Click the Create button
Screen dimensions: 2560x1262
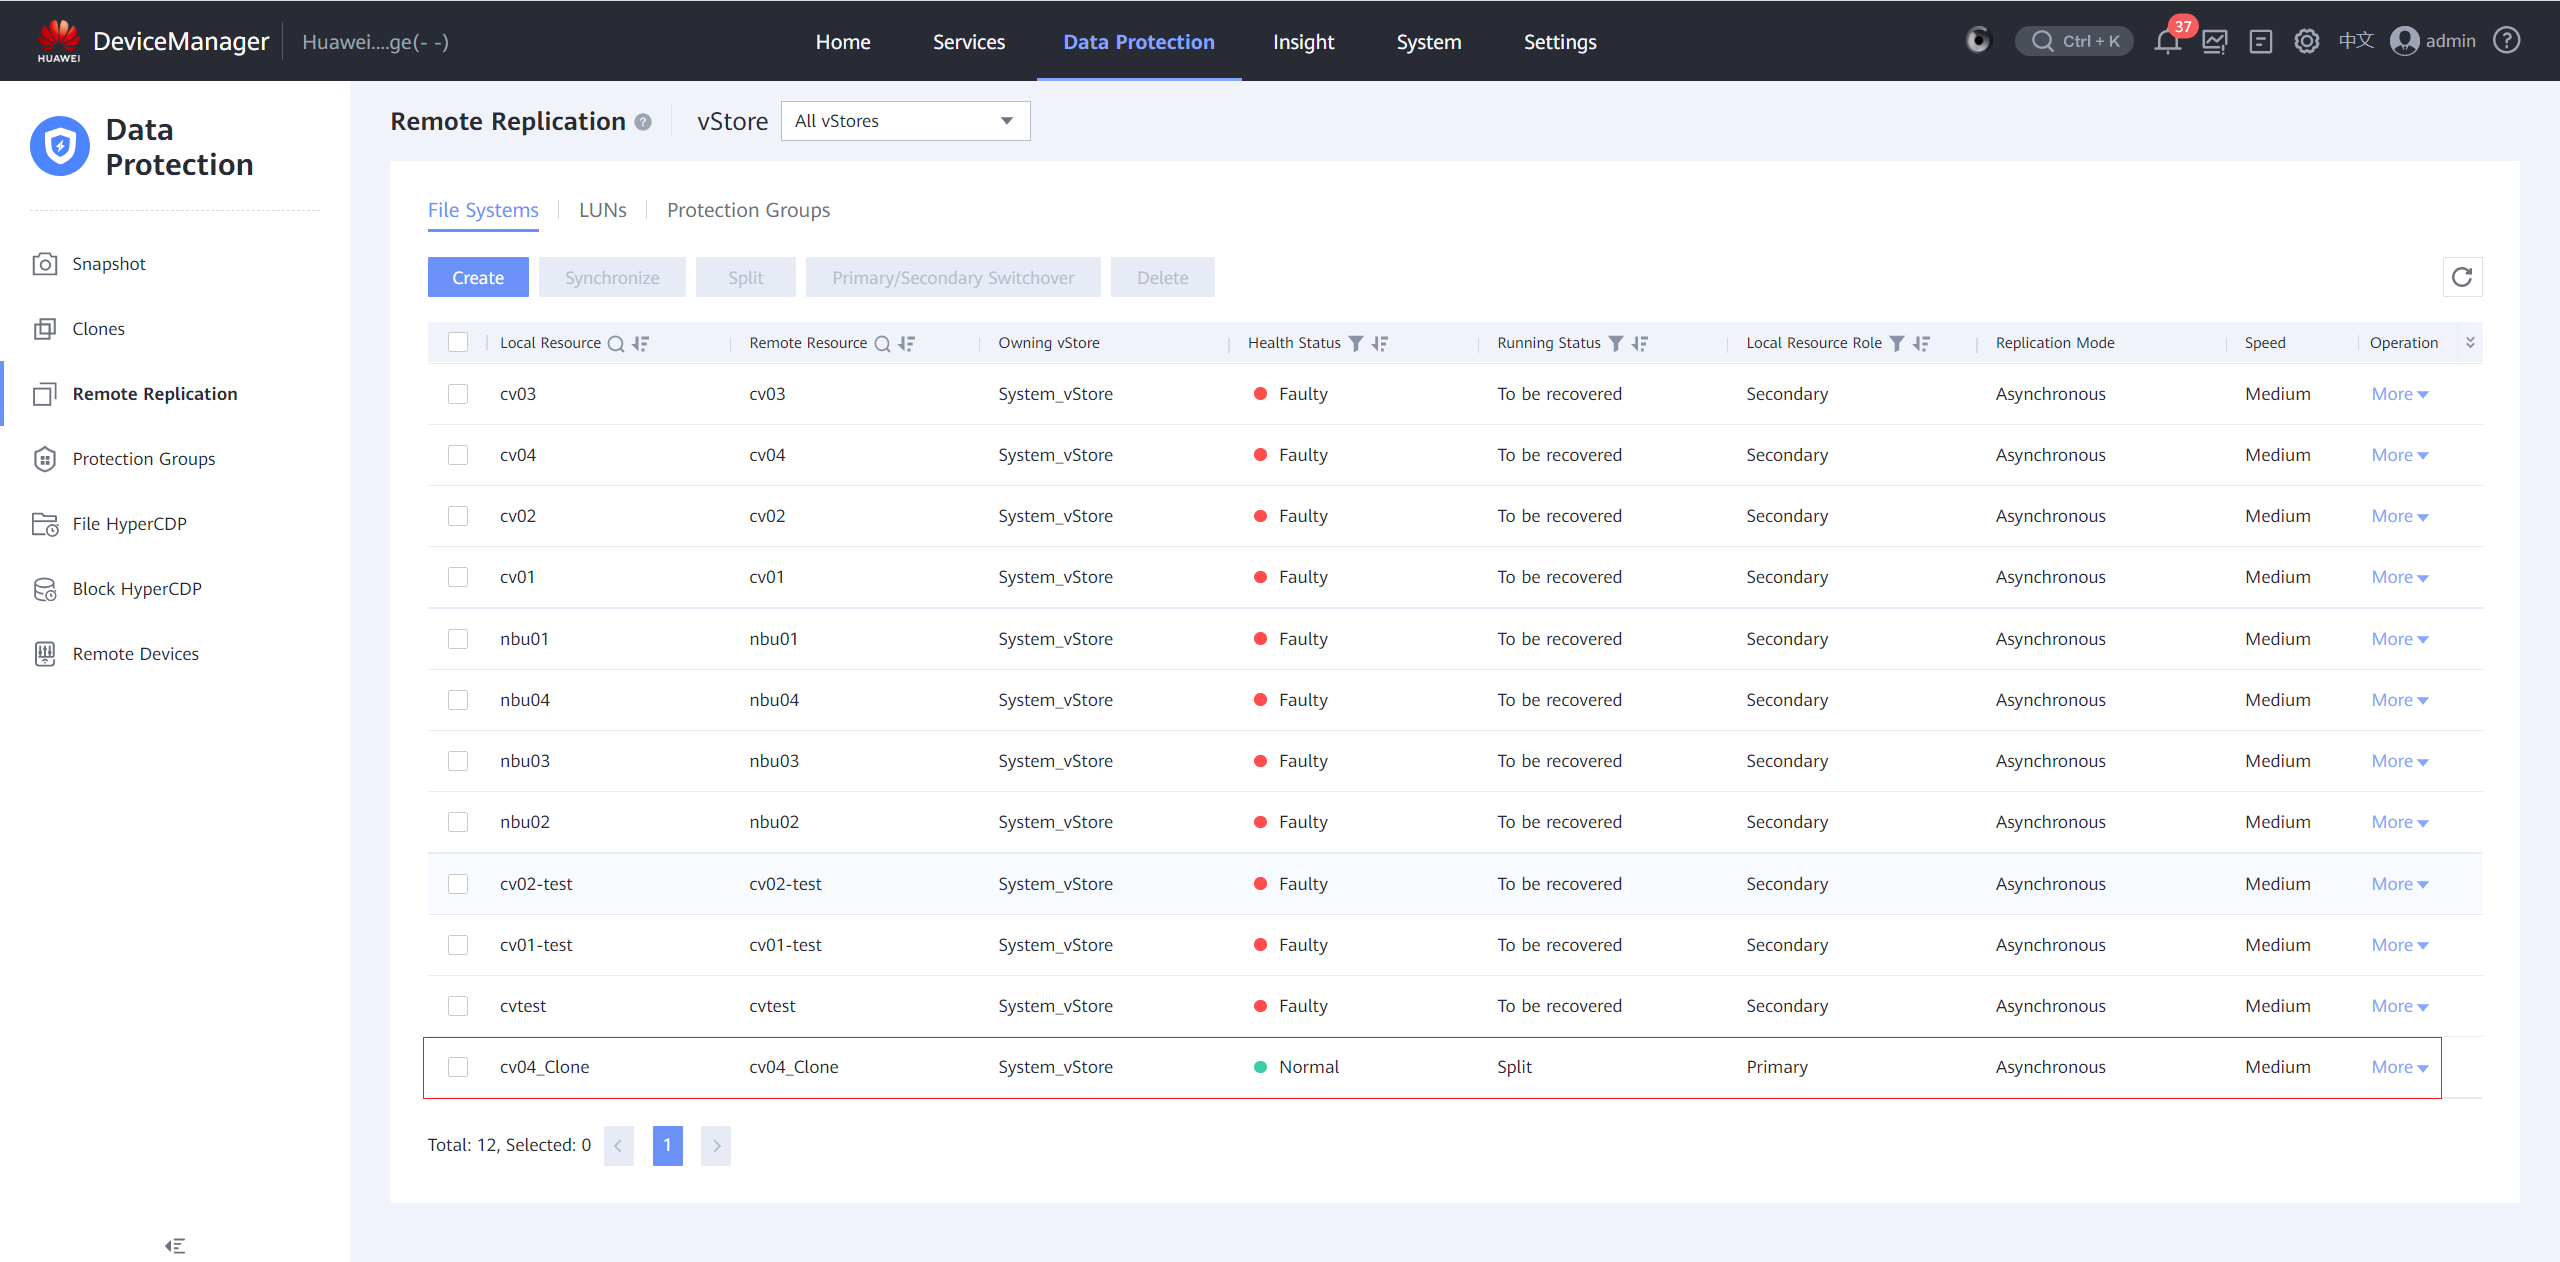[478, 278]
